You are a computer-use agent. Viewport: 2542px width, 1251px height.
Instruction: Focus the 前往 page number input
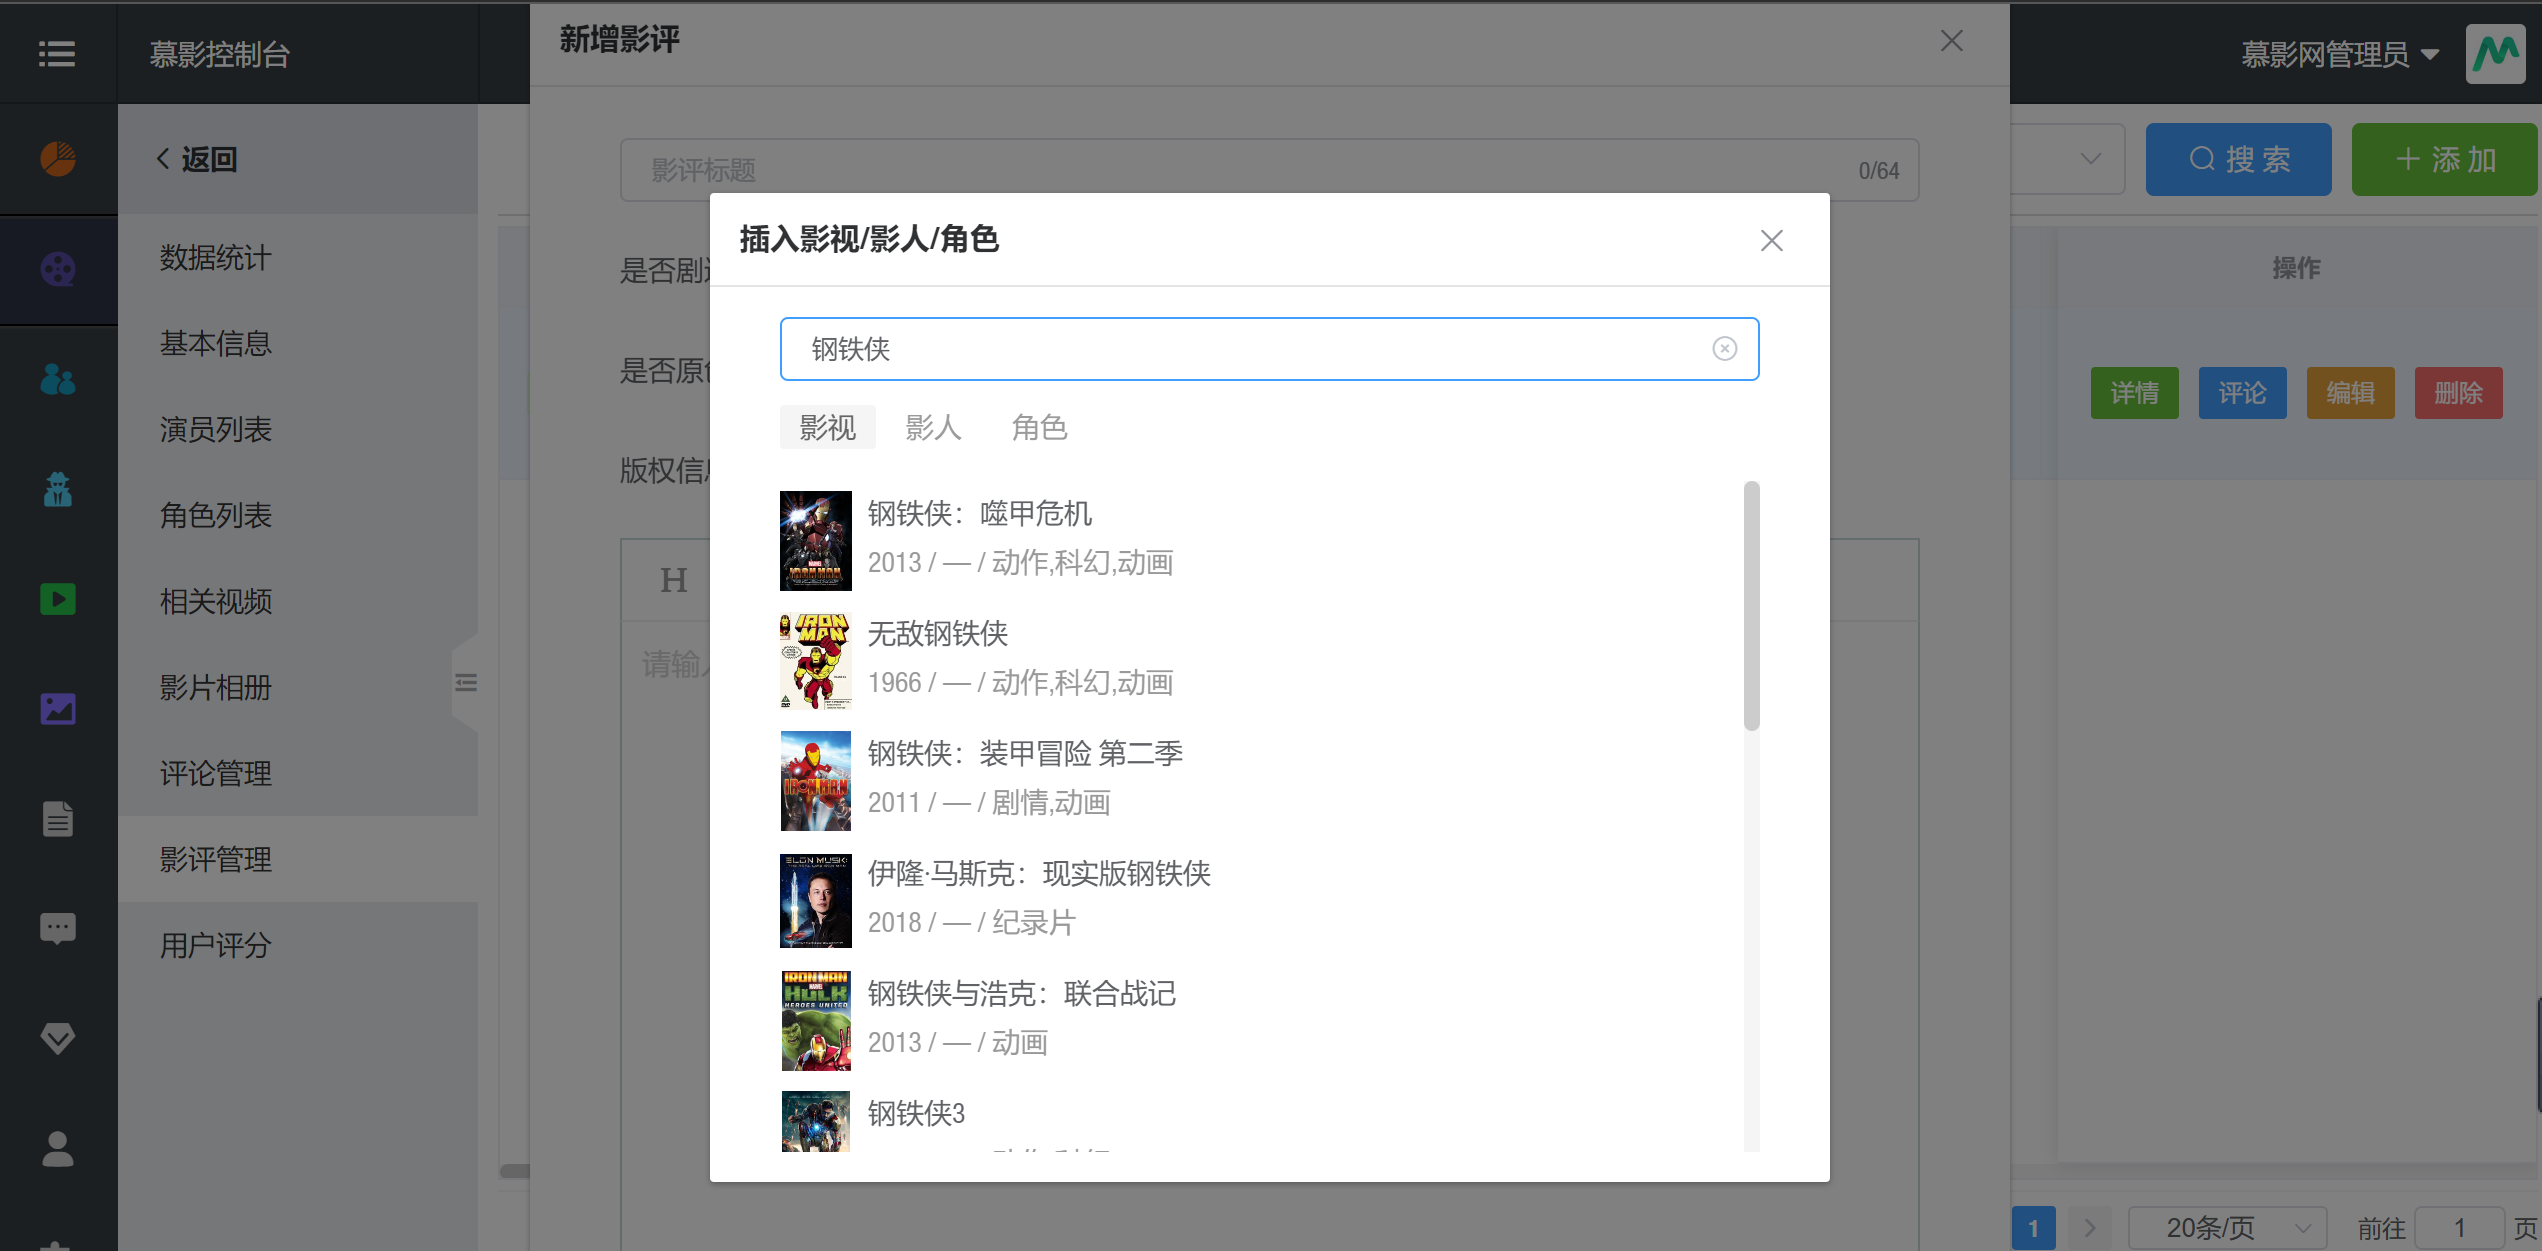pyautogui.click(x=2458, y=1227)
